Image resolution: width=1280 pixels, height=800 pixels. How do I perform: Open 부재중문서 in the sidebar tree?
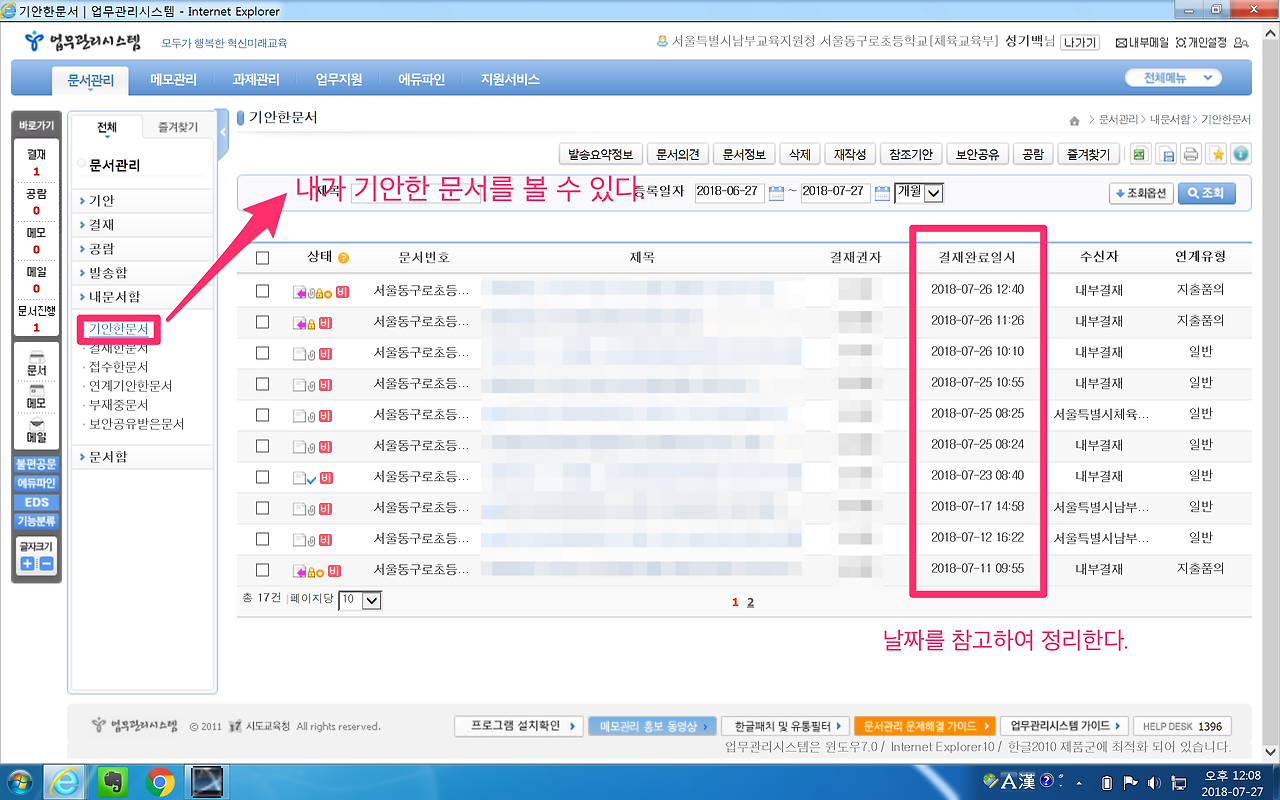point(118,405)
